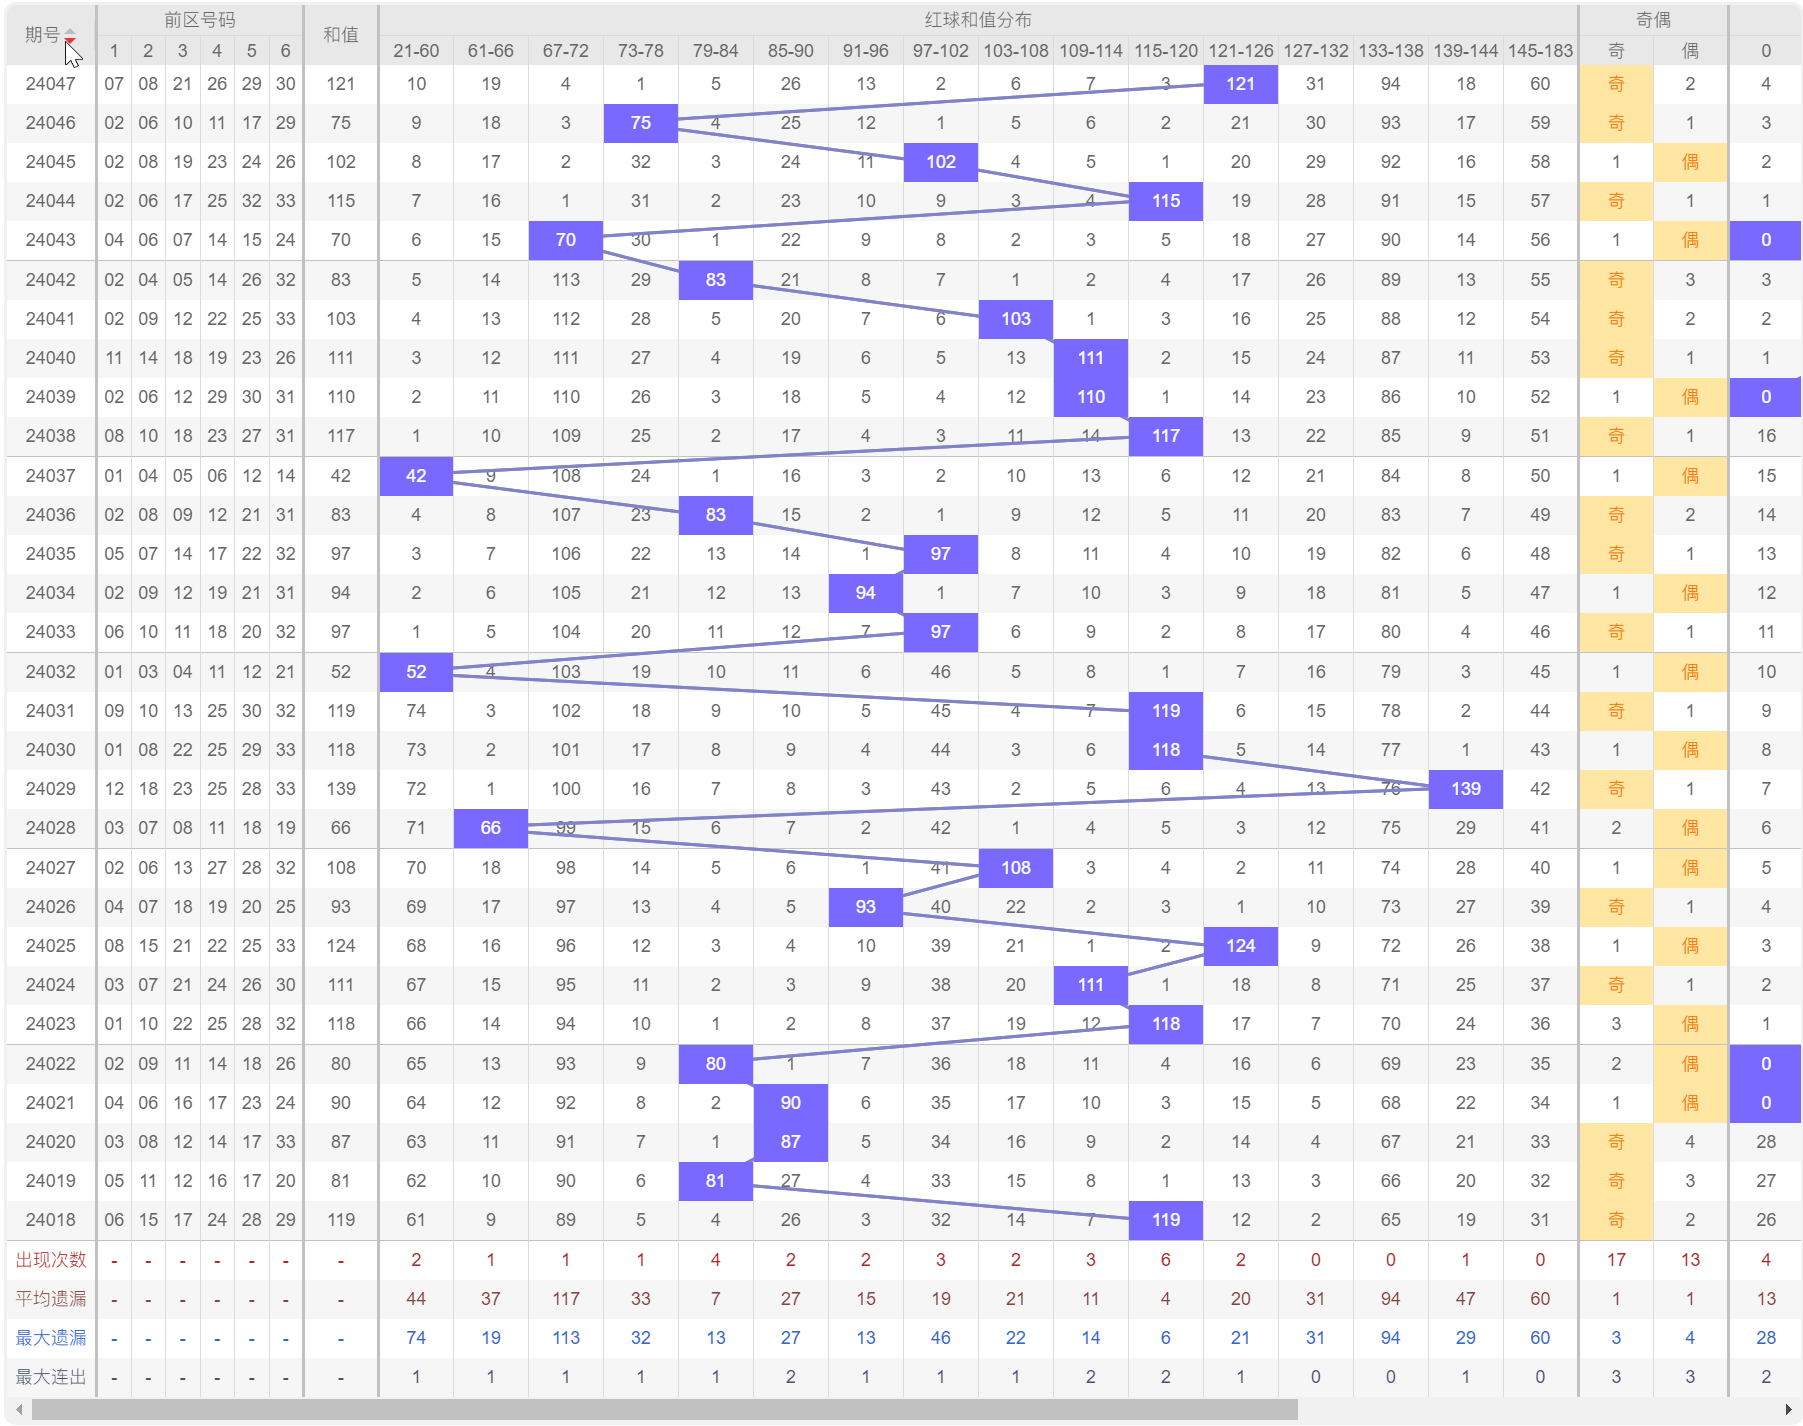Click the blue 70 cell in row 24043
The height and width of the screenshot is (1426, 1803).
(566, 240)
